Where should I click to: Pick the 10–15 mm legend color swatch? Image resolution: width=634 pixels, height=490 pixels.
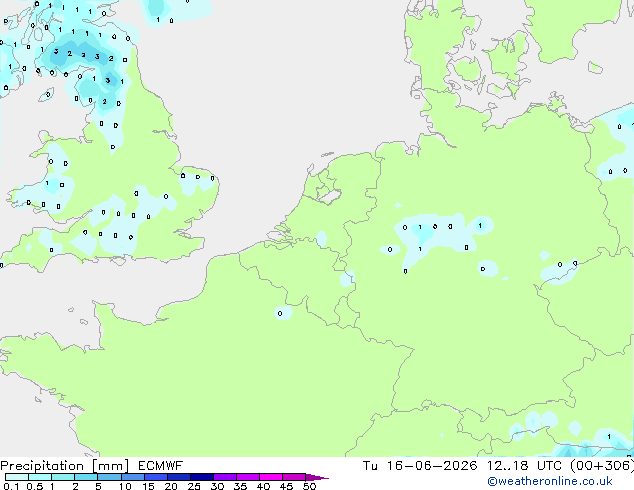(x=132, y=477)
